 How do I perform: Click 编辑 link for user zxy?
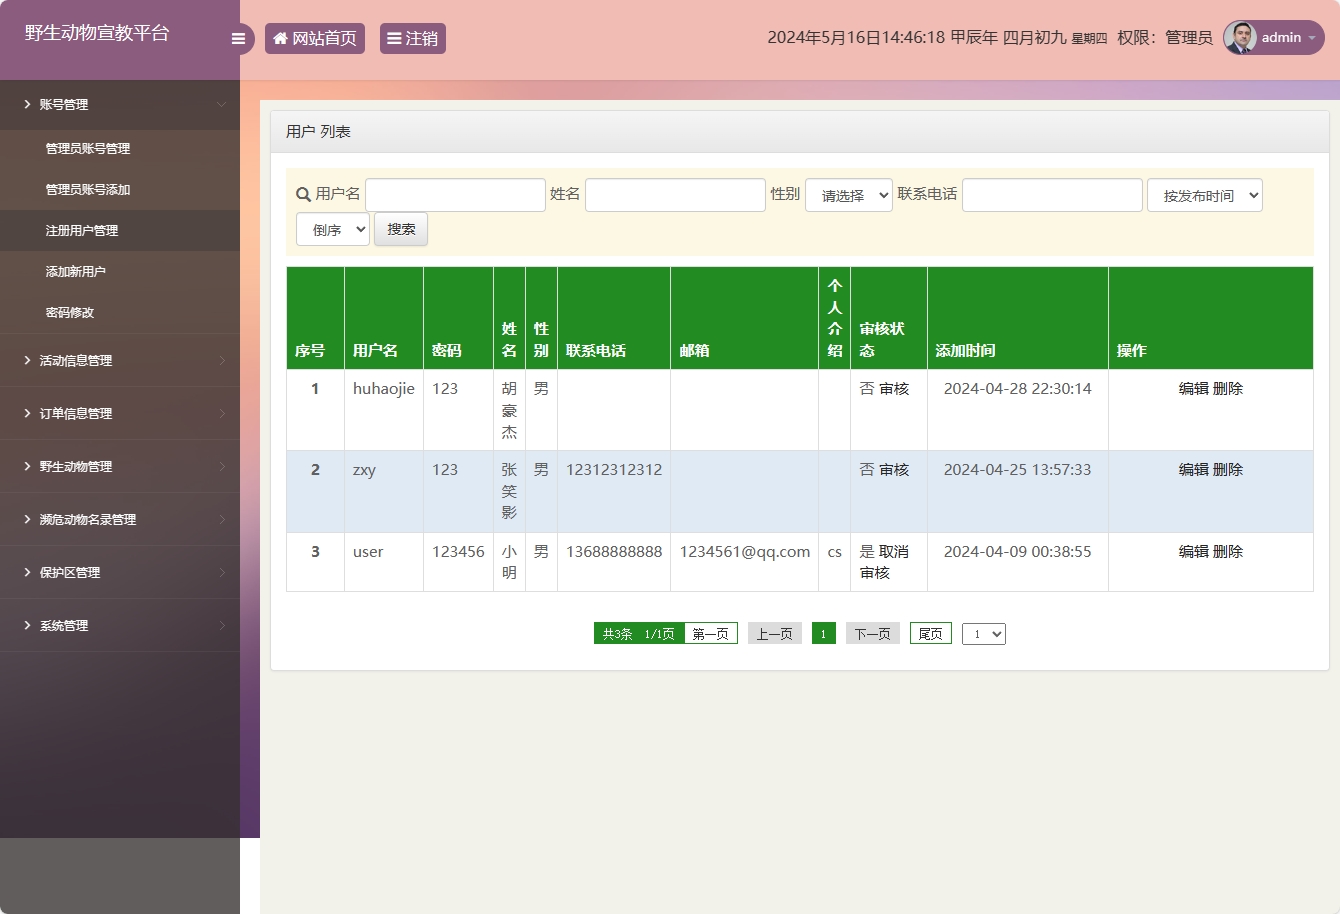[1192, 469]
